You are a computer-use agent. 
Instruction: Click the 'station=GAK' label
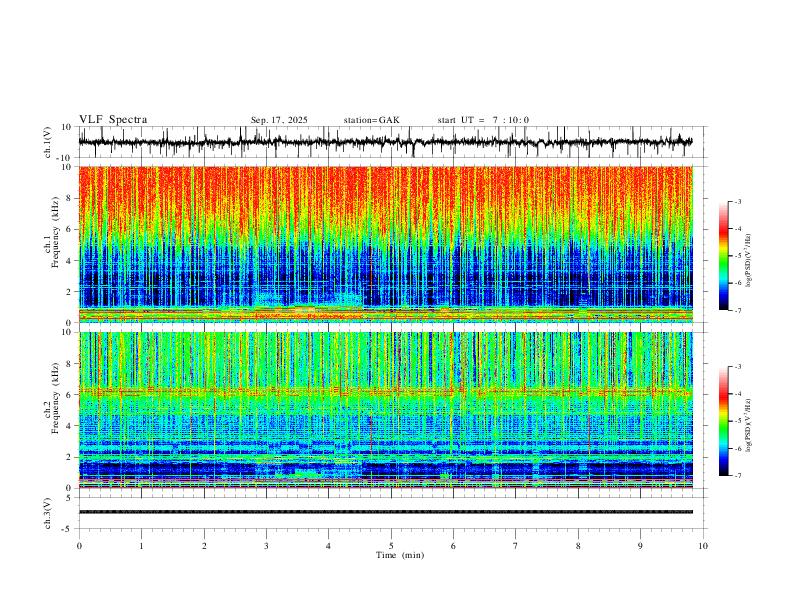coord(371,120)
